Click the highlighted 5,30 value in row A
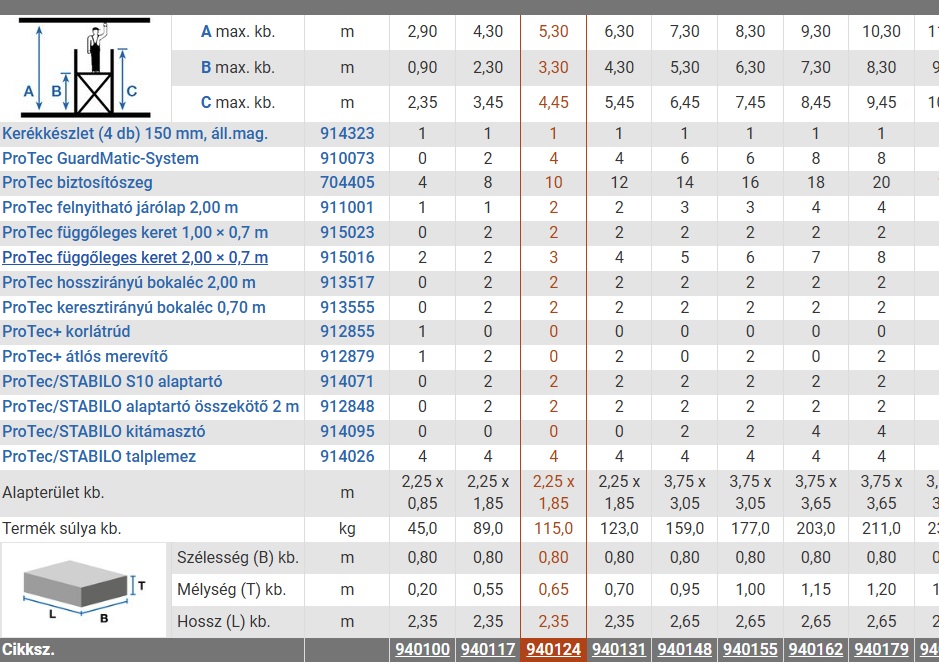The width and height of the screenshot is (939, 662). [553, 32]
